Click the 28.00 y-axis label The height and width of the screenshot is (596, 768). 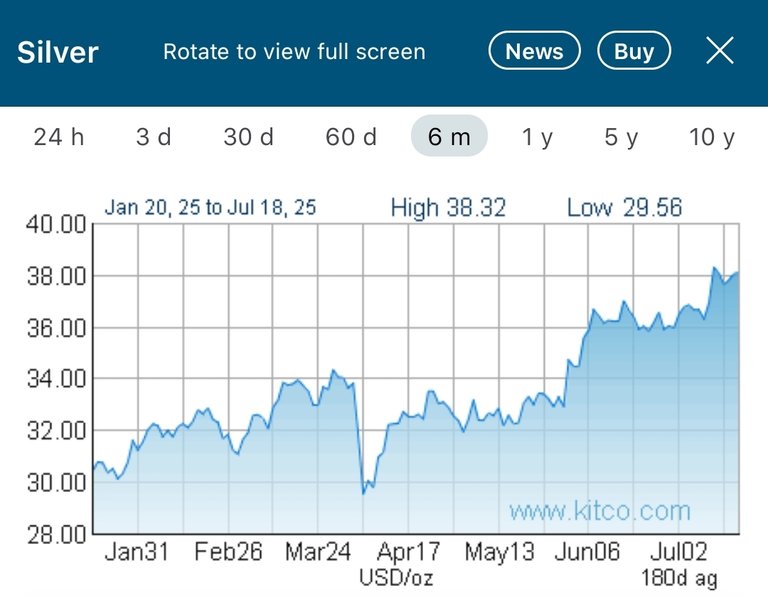pyautogui.click(x=56, y=534)
